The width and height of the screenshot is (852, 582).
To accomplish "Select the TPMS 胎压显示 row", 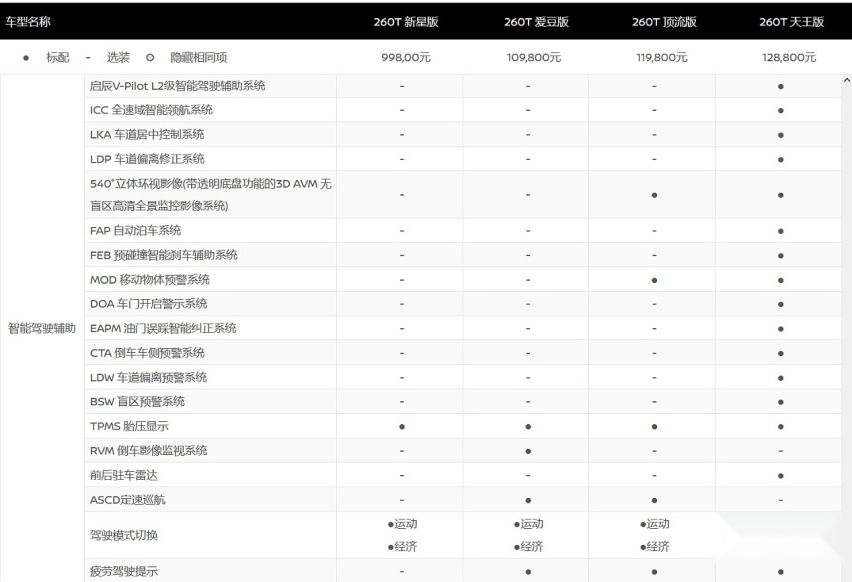I will (463, 426).
